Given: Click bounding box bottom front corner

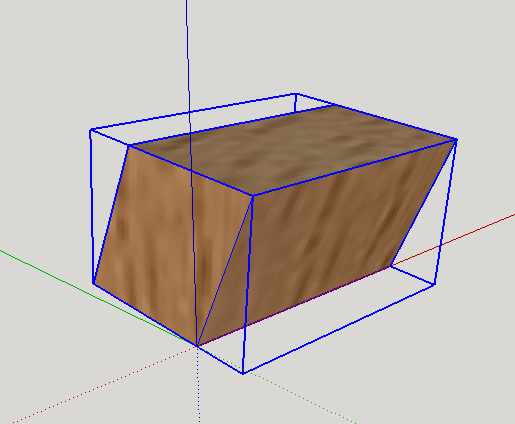Looking at the screenshot, I should (243, 373).
